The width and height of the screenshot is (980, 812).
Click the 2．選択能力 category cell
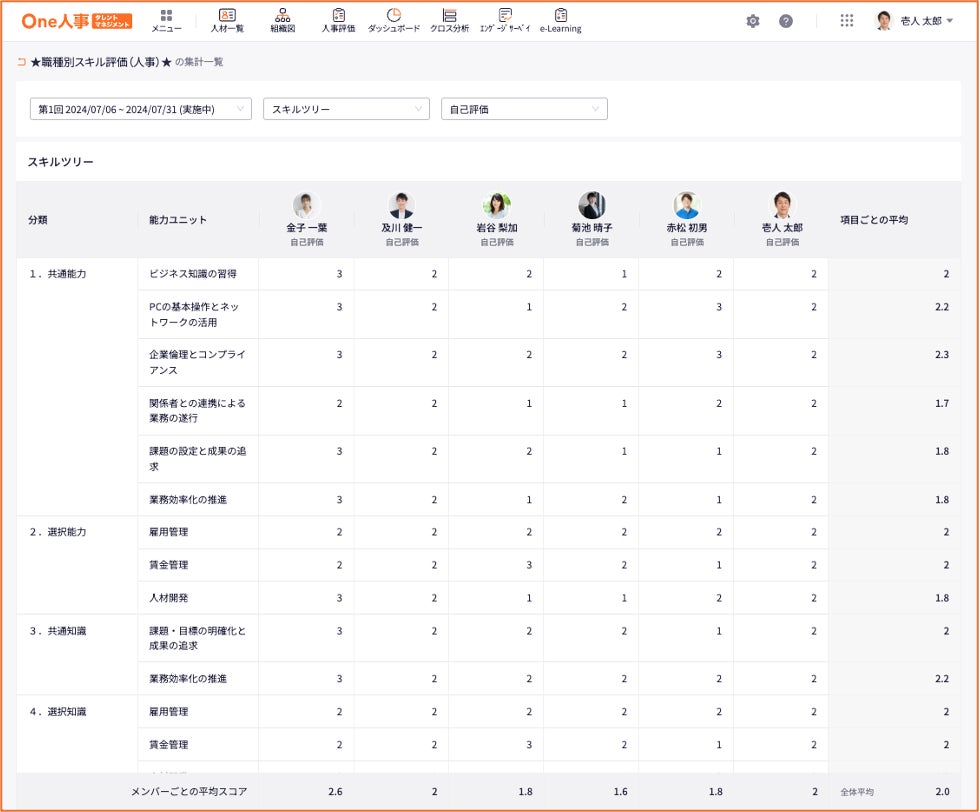click(58, 532)
